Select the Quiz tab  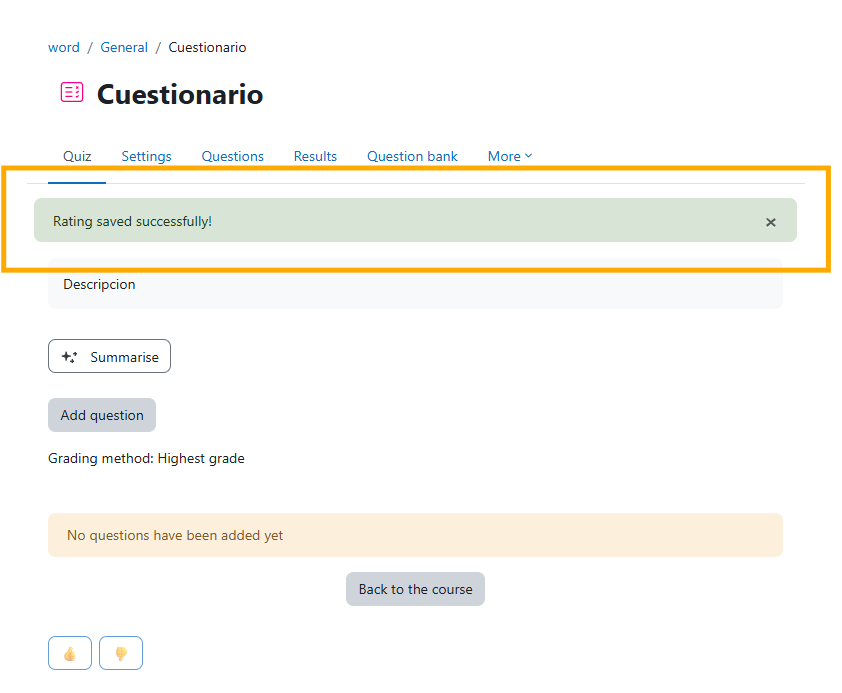[x=77, y=156]
